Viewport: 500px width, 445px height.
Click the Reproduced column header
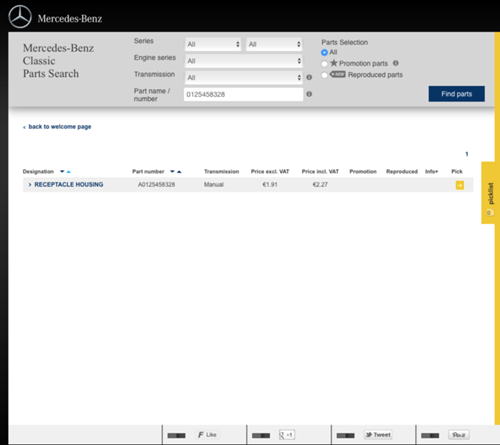click(x=402, y=172)
